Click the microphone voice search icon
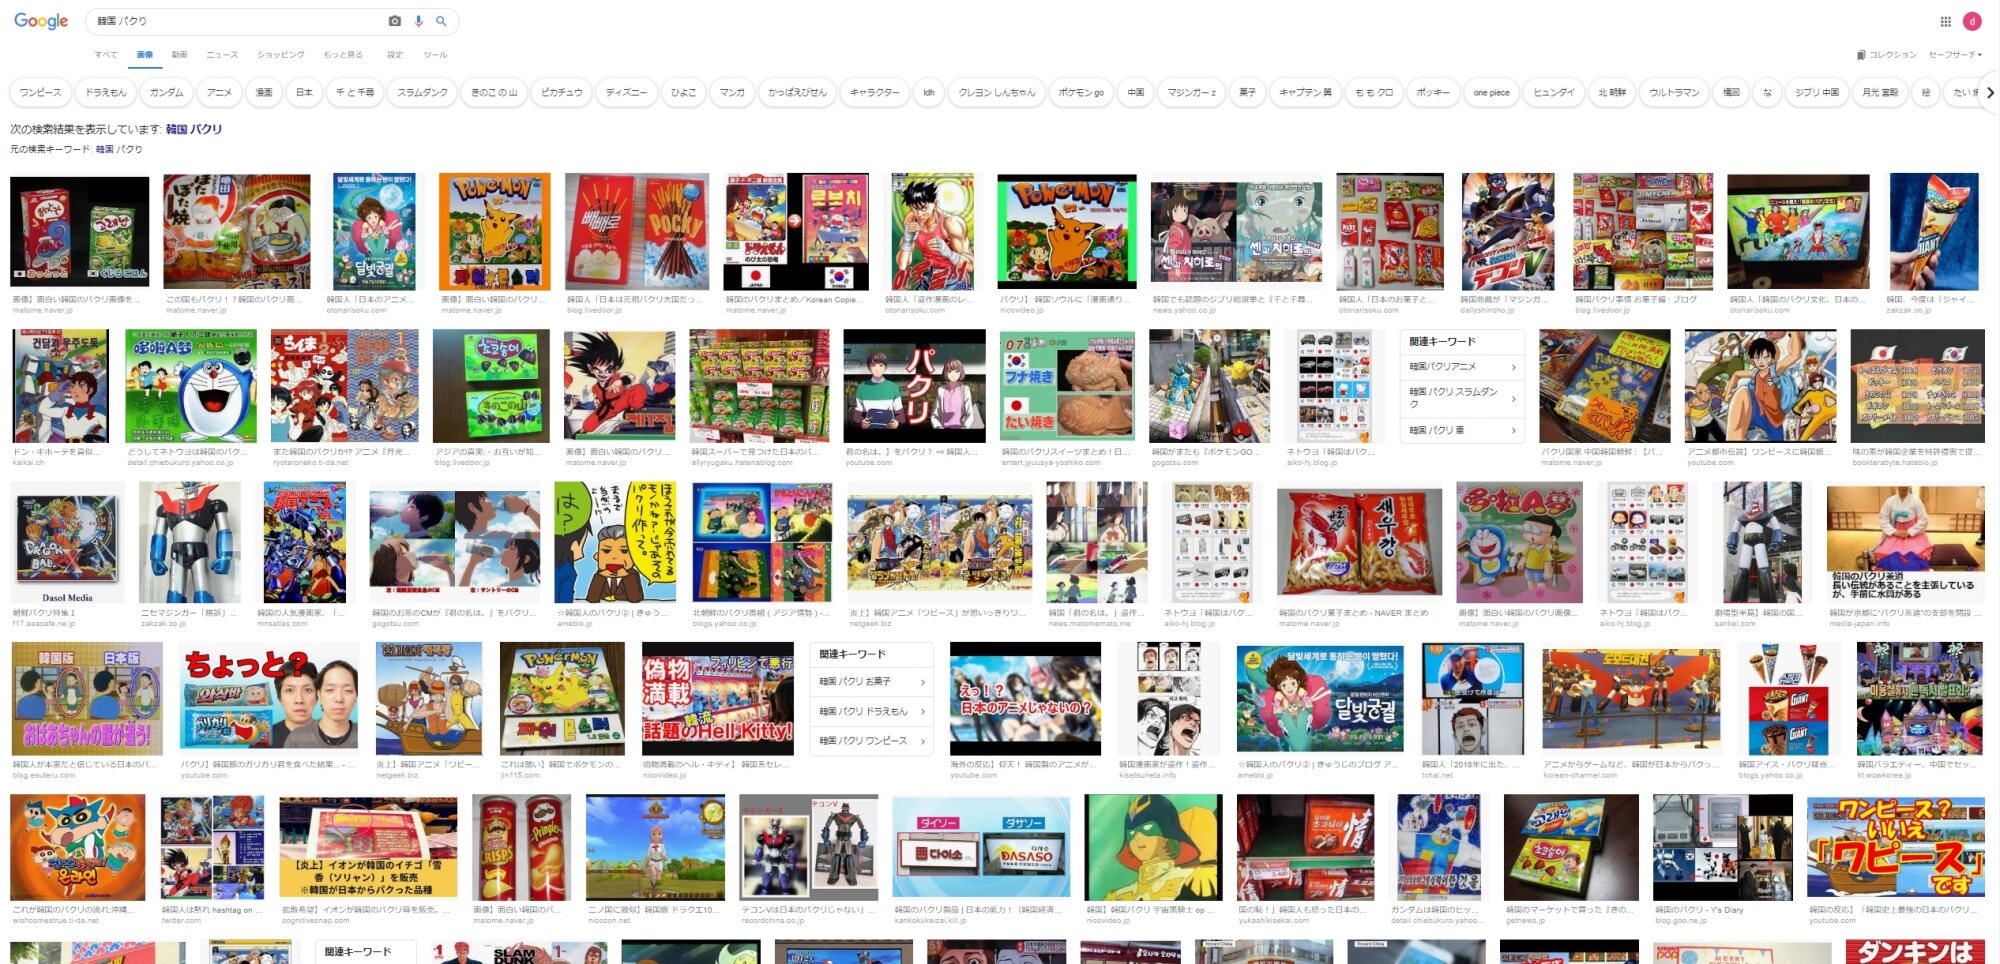Image resolution: width=2000 pixels, height=964 pixels. pos(418,21)
